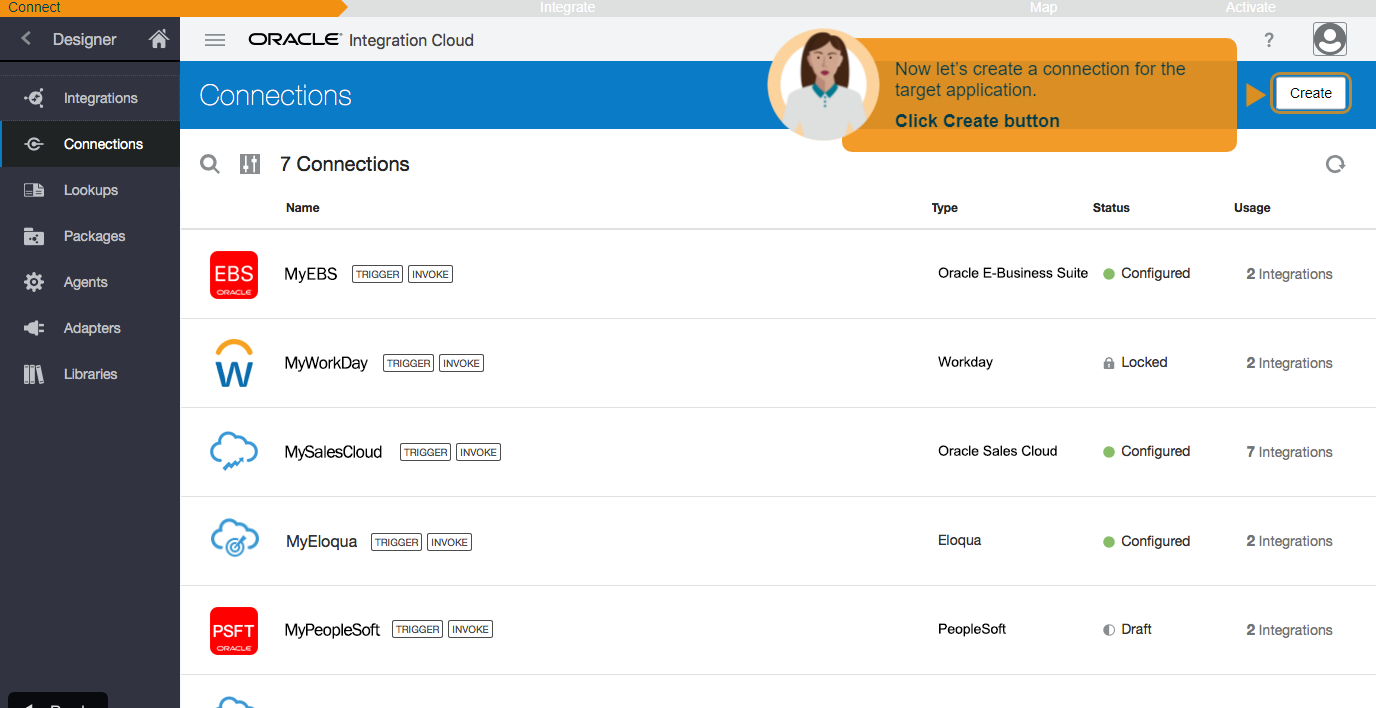Open the MyPeopleSoft connection

(x=332, y=630)
